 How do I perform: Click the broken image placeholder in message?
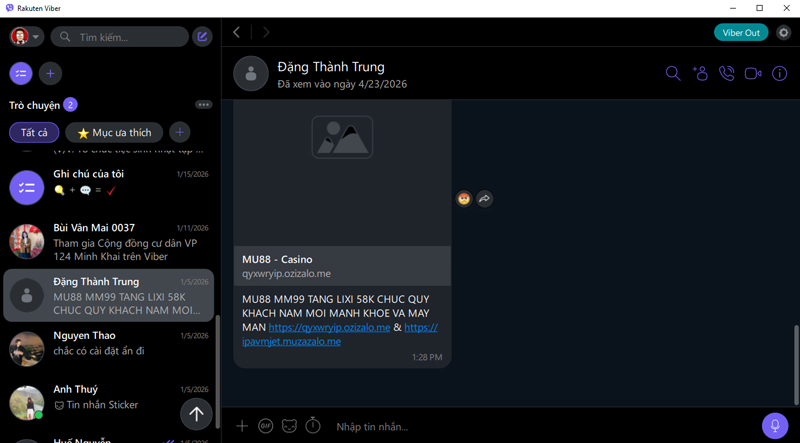[x=342, y=137]
